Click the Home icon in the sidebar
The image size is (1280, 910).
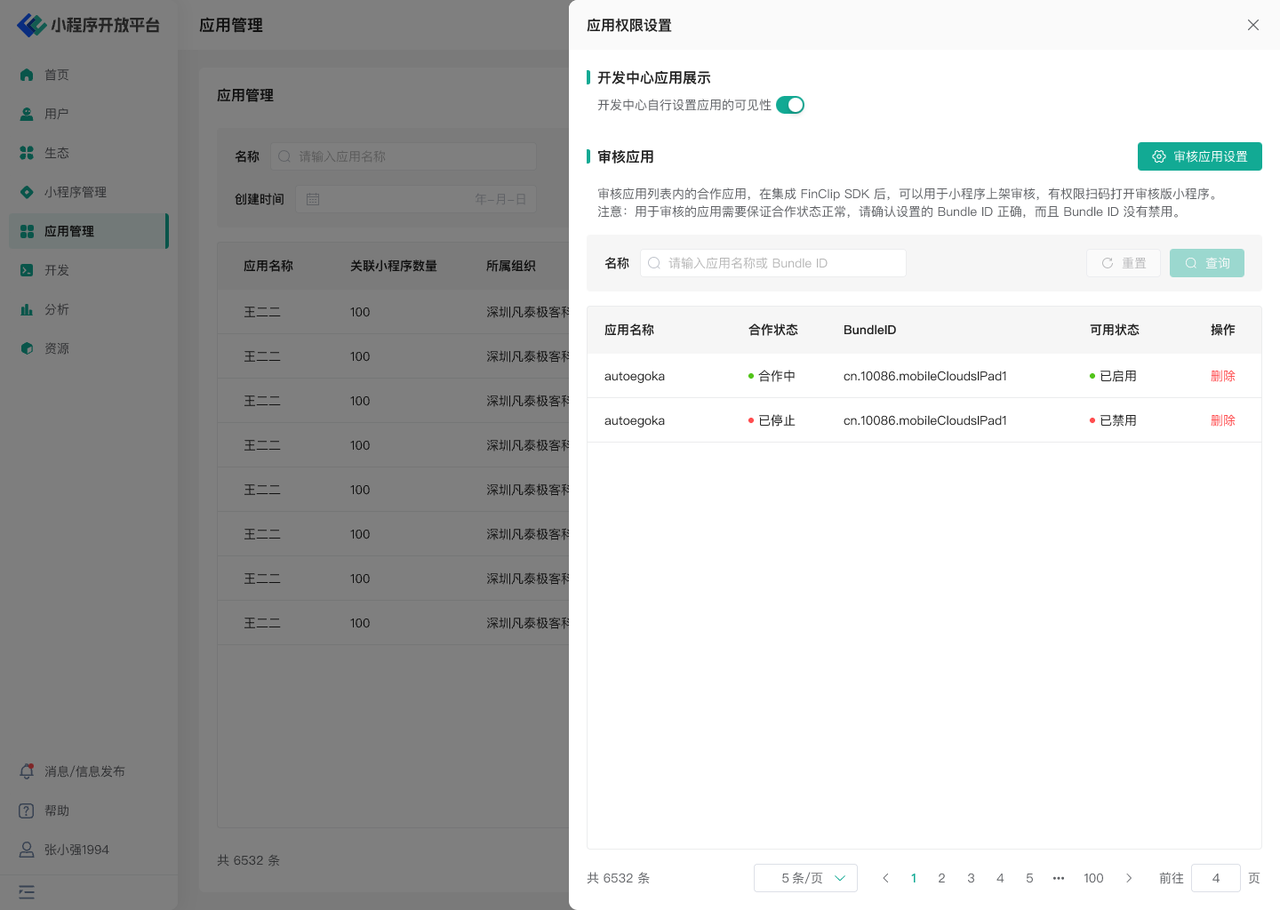tap(27, 75)
